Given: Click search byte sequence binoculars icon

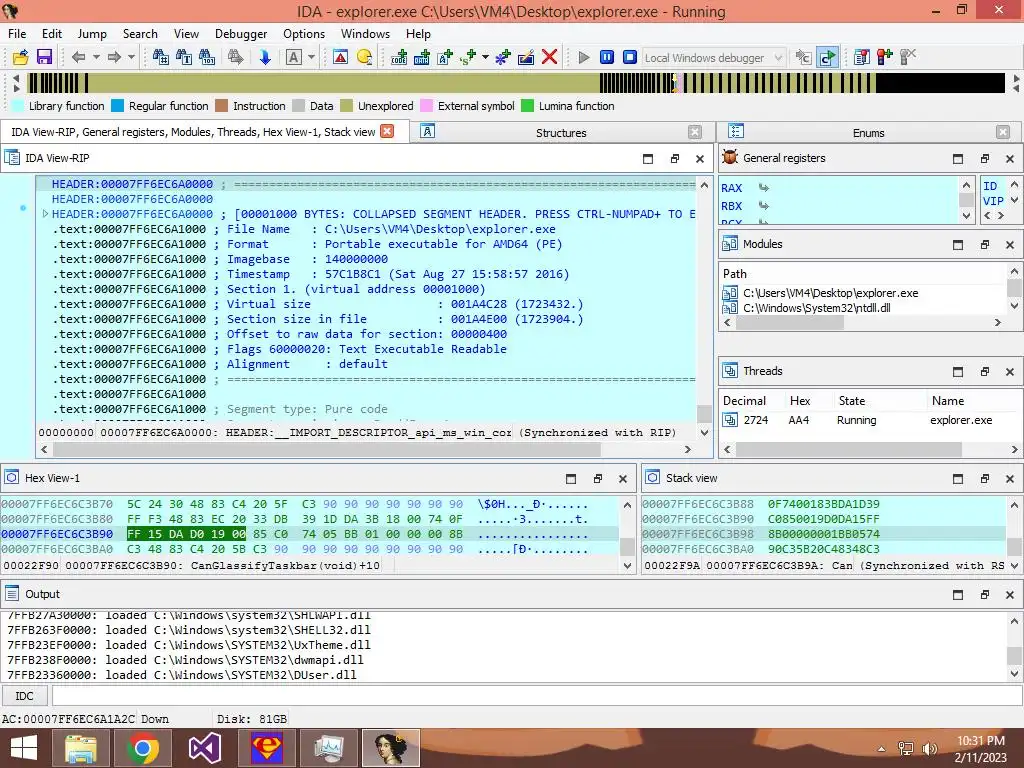Looking at the screenshot, I should pyautogui.click(x=207, y=57).
